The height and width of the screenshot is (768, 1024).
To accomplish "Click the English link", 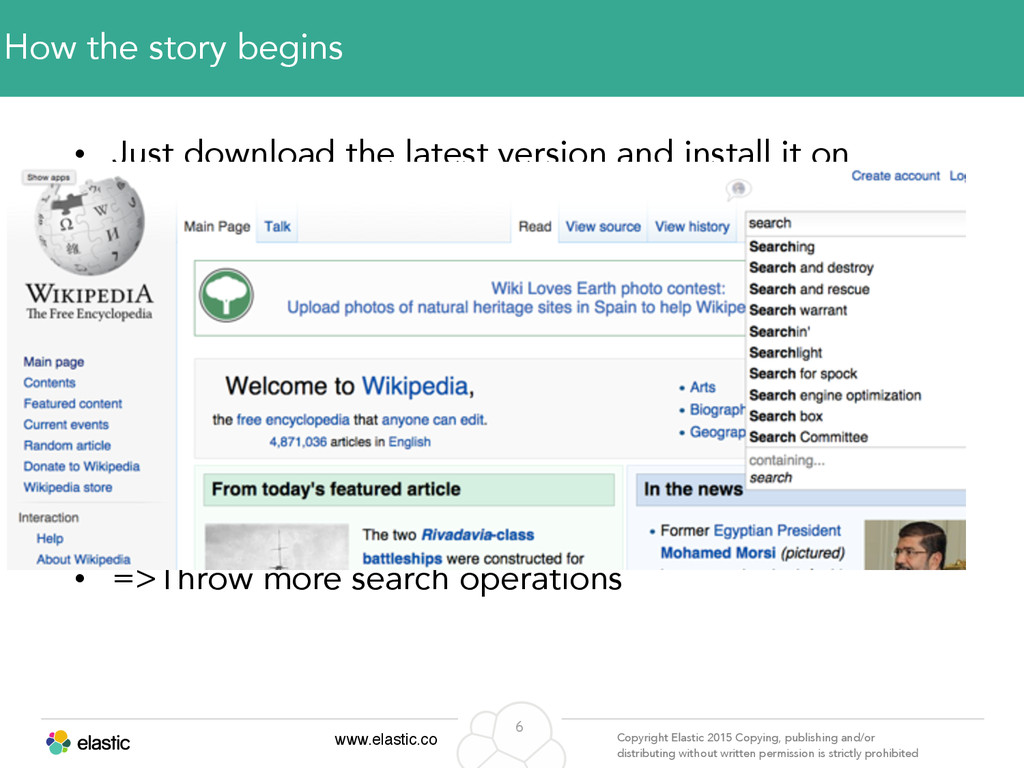I will tap(409, 442).
